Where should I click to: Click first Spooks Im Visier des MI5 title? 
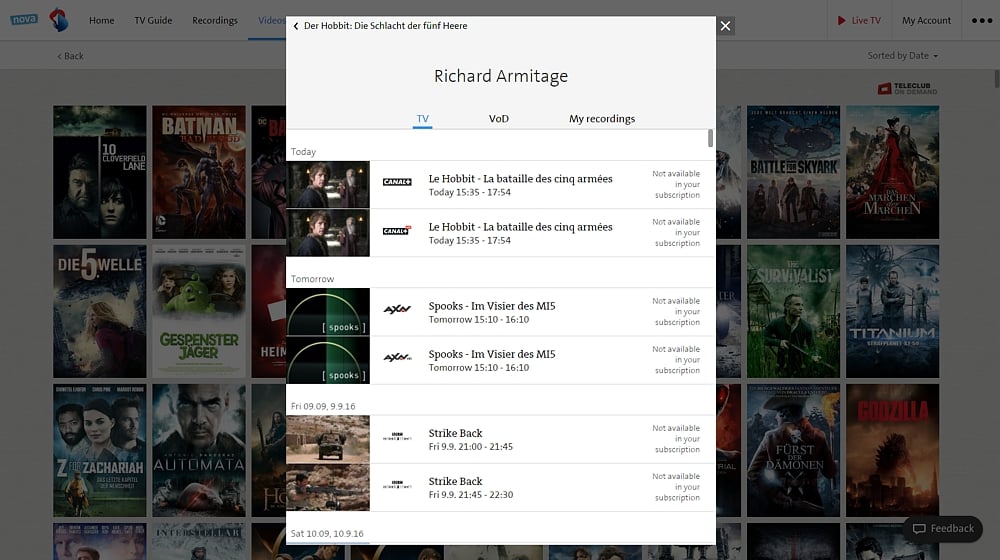pyautogui.click(x=492, y=306)
